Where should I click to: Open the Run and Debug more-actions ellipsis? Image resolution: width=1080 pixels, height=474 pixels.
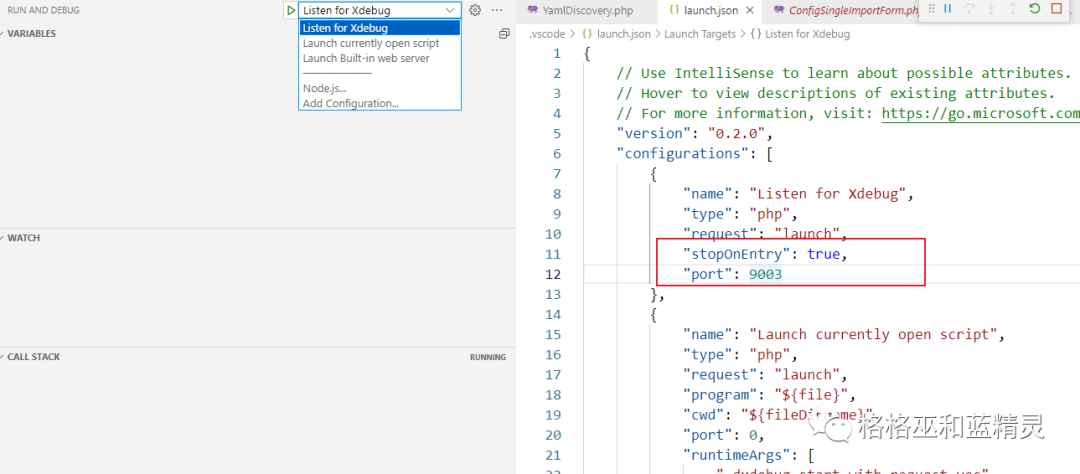(497, 10)
